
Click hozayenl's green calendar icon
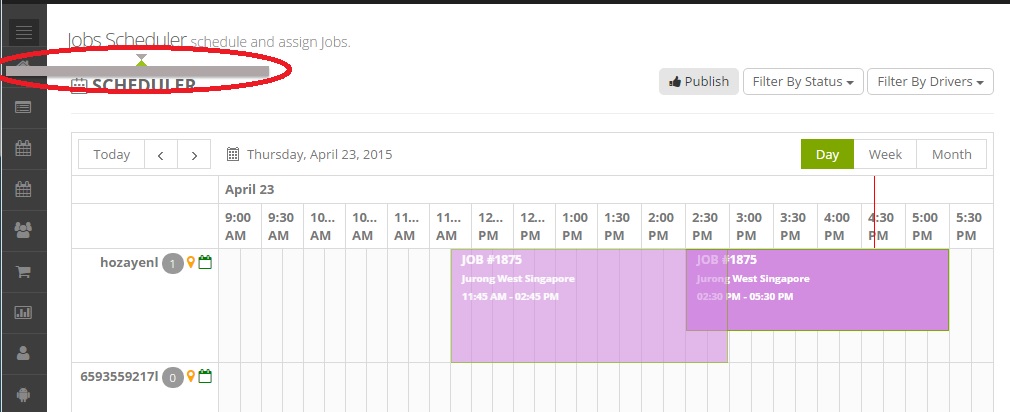[x=205, y=263]
